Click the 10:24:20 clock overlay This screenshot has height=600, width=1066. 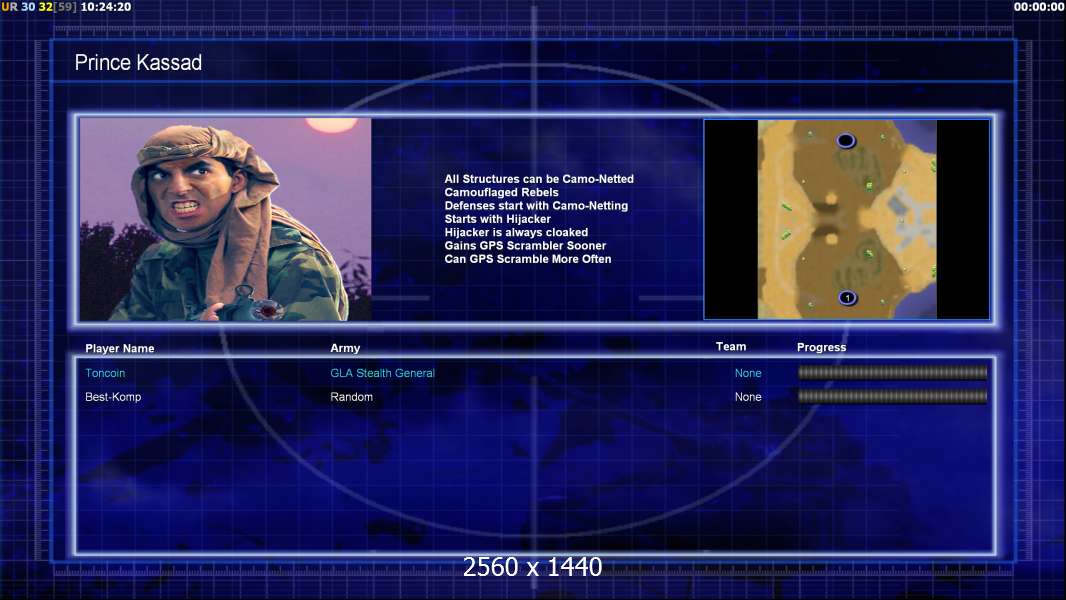pyautogui.click(x=106, y=7)
